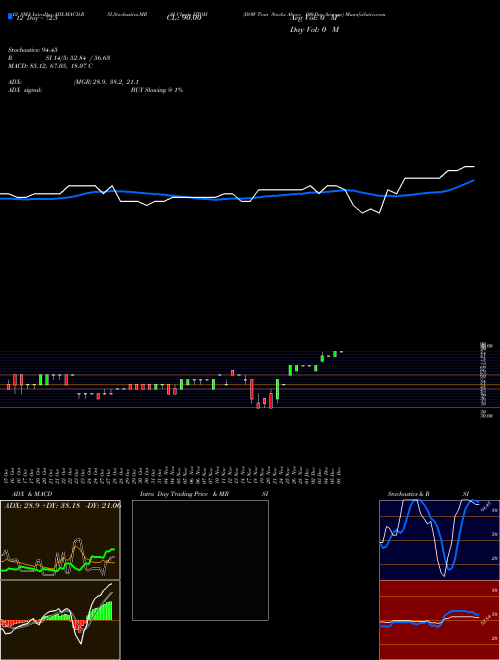The image size is (500, 660).
Task: Click the 'Stochastics & R' panel title
Action: [408, 494]
